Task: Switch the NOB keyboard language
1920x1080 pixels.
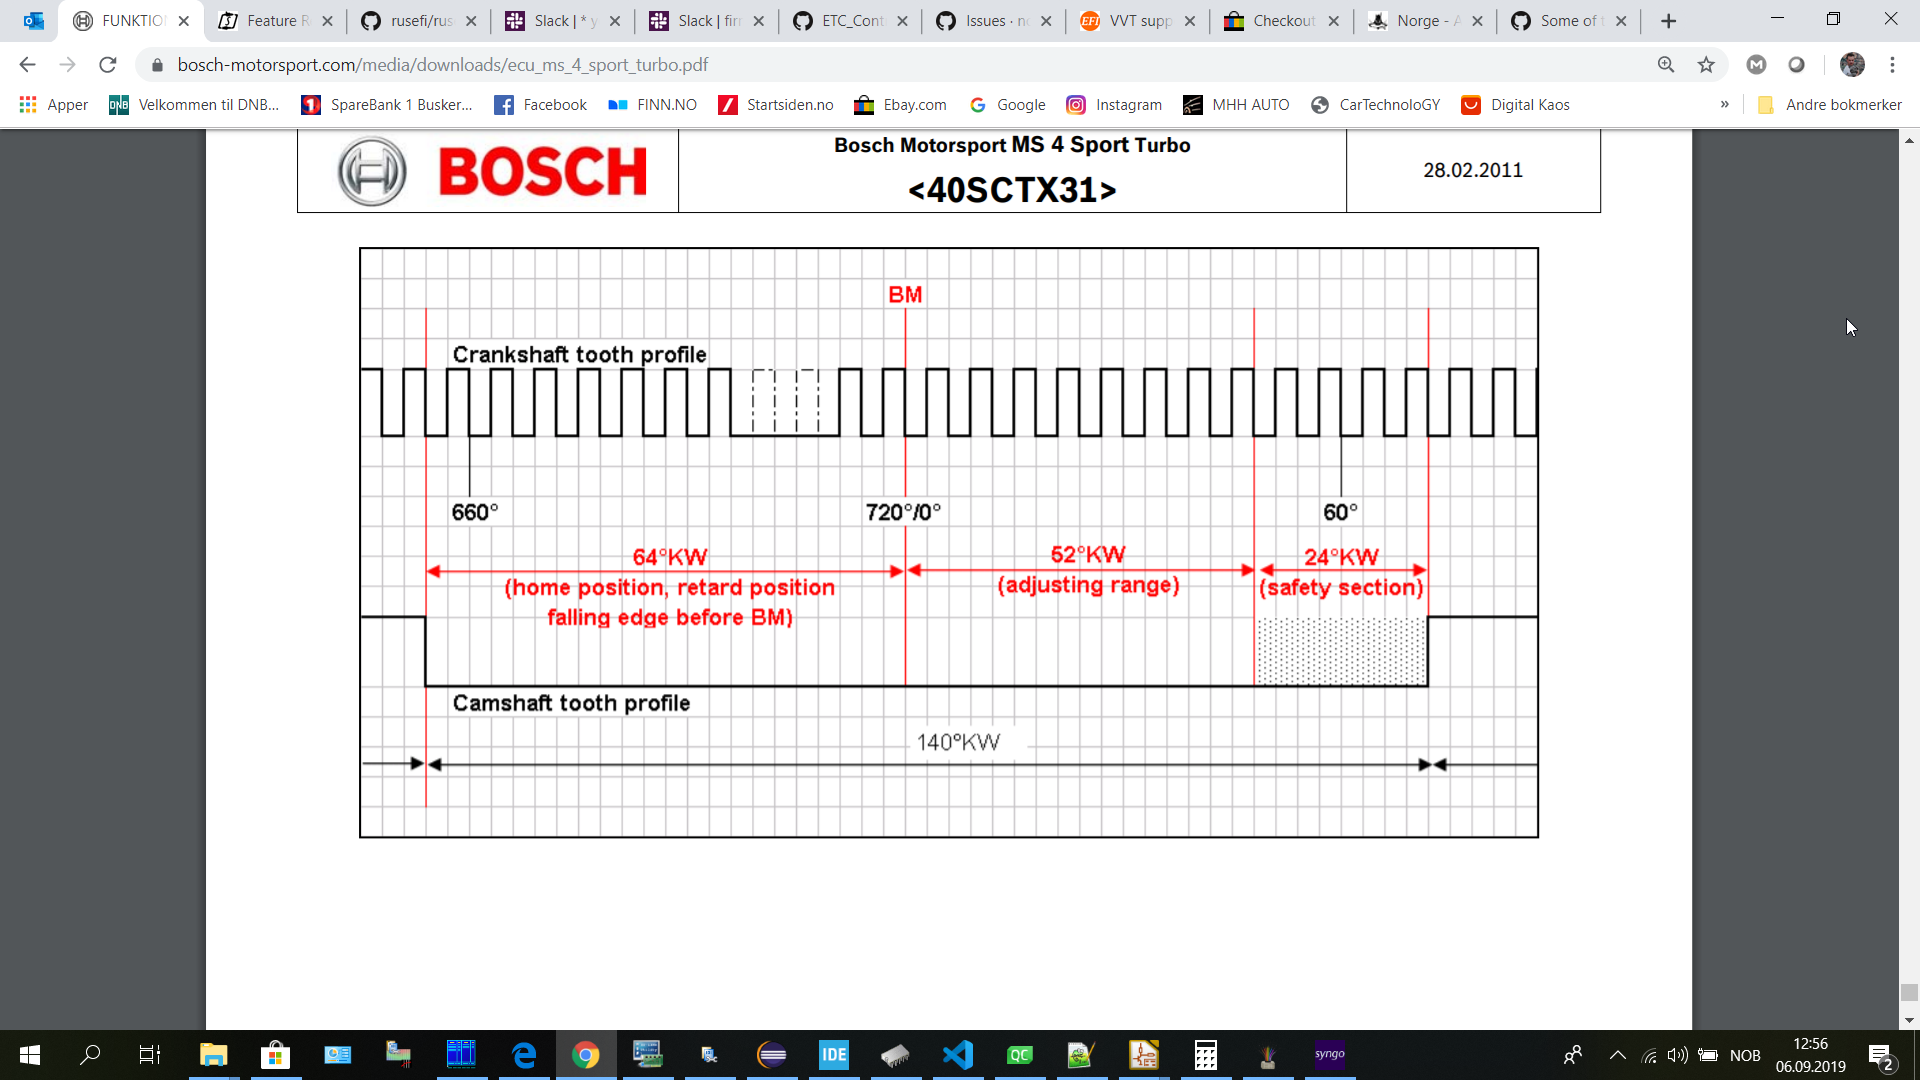Action: point(1745,1055)
